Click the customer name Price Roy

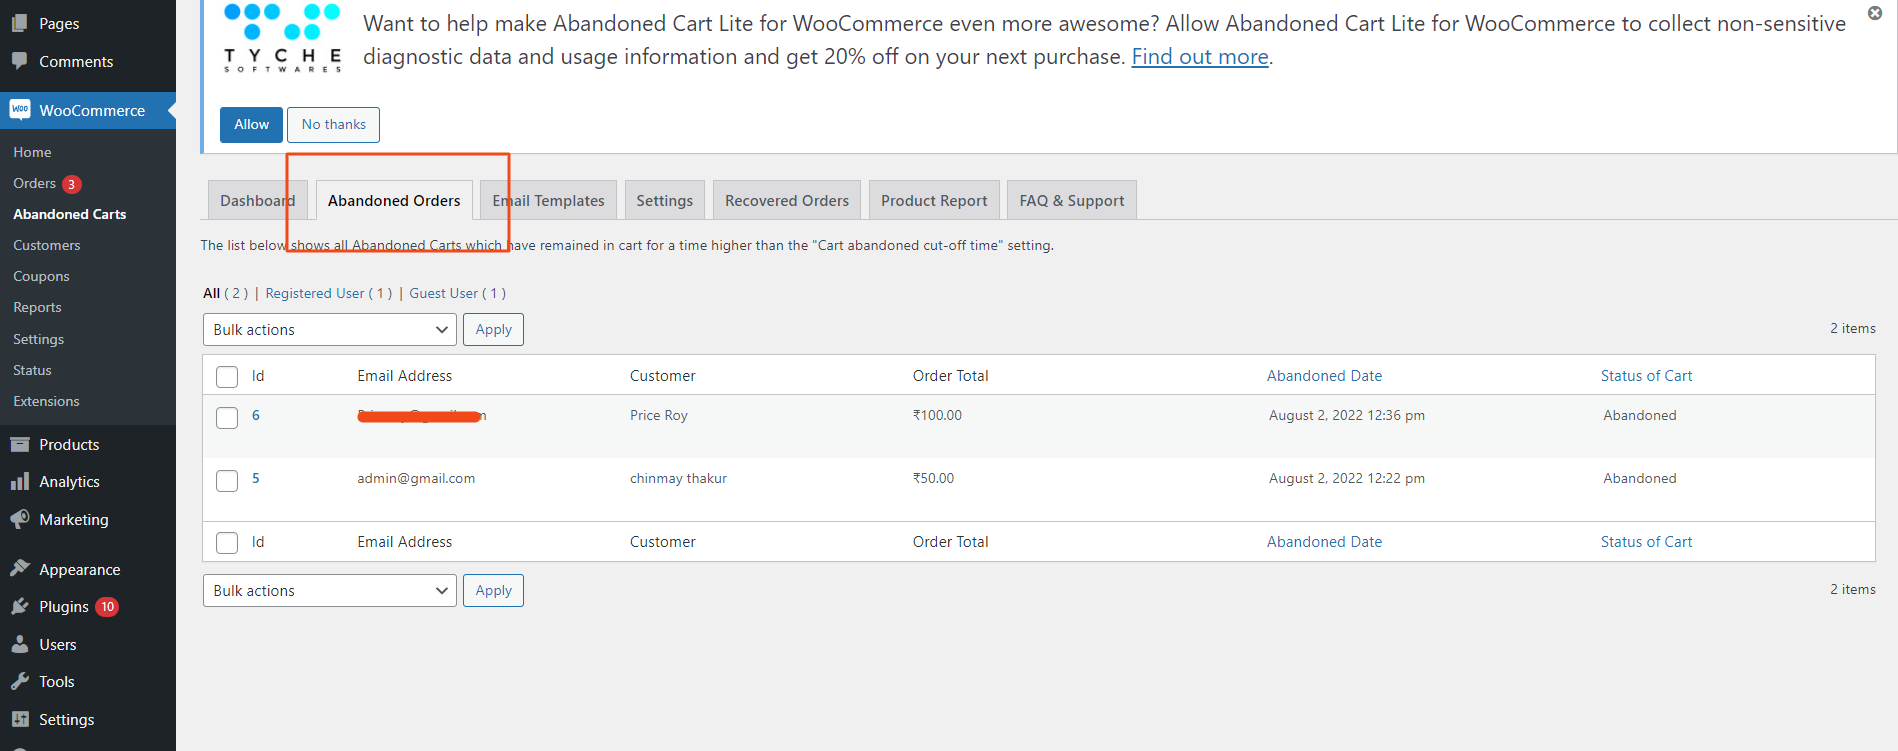[x=659, y=415]
